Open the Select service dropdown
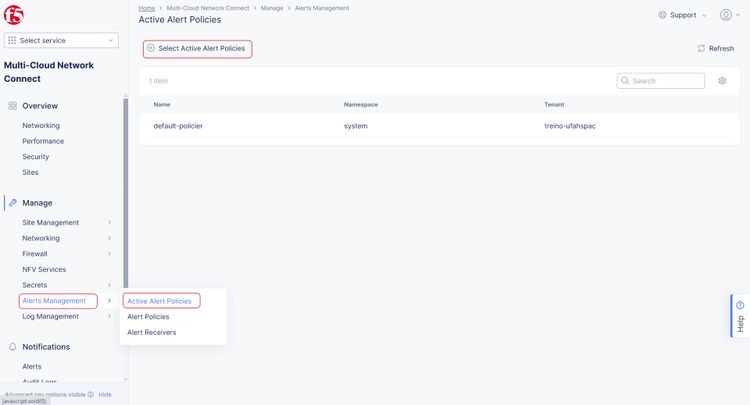 (62, 40)
